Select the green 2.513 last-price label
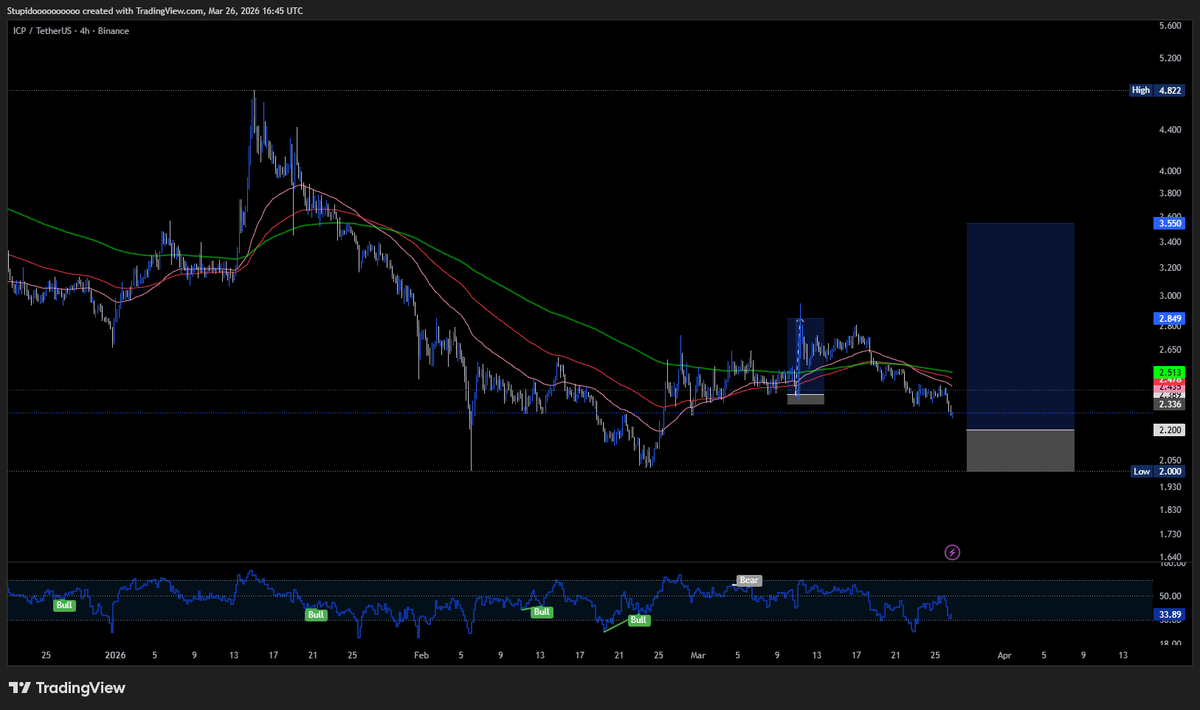Screen dimensions: 1200x710 (1168, 372)
